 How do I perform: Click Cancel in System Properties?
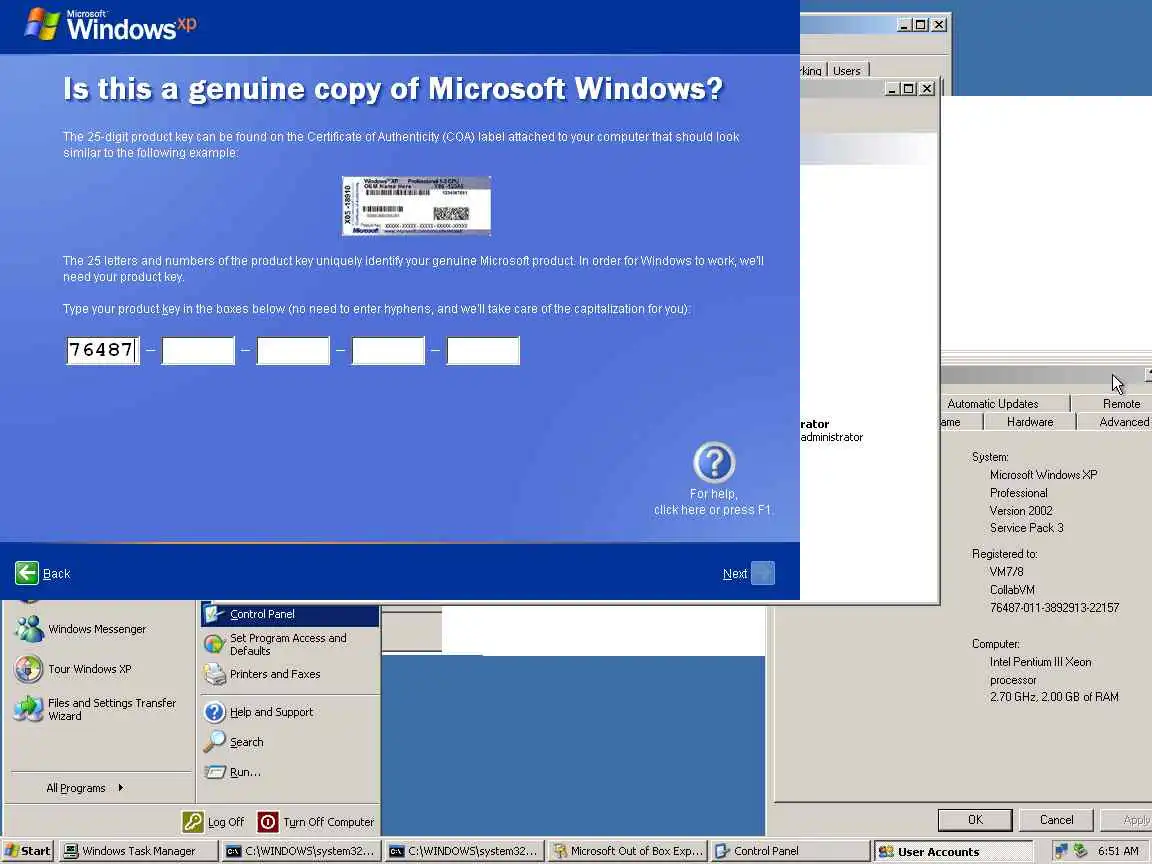click(x=1056, y=819)
